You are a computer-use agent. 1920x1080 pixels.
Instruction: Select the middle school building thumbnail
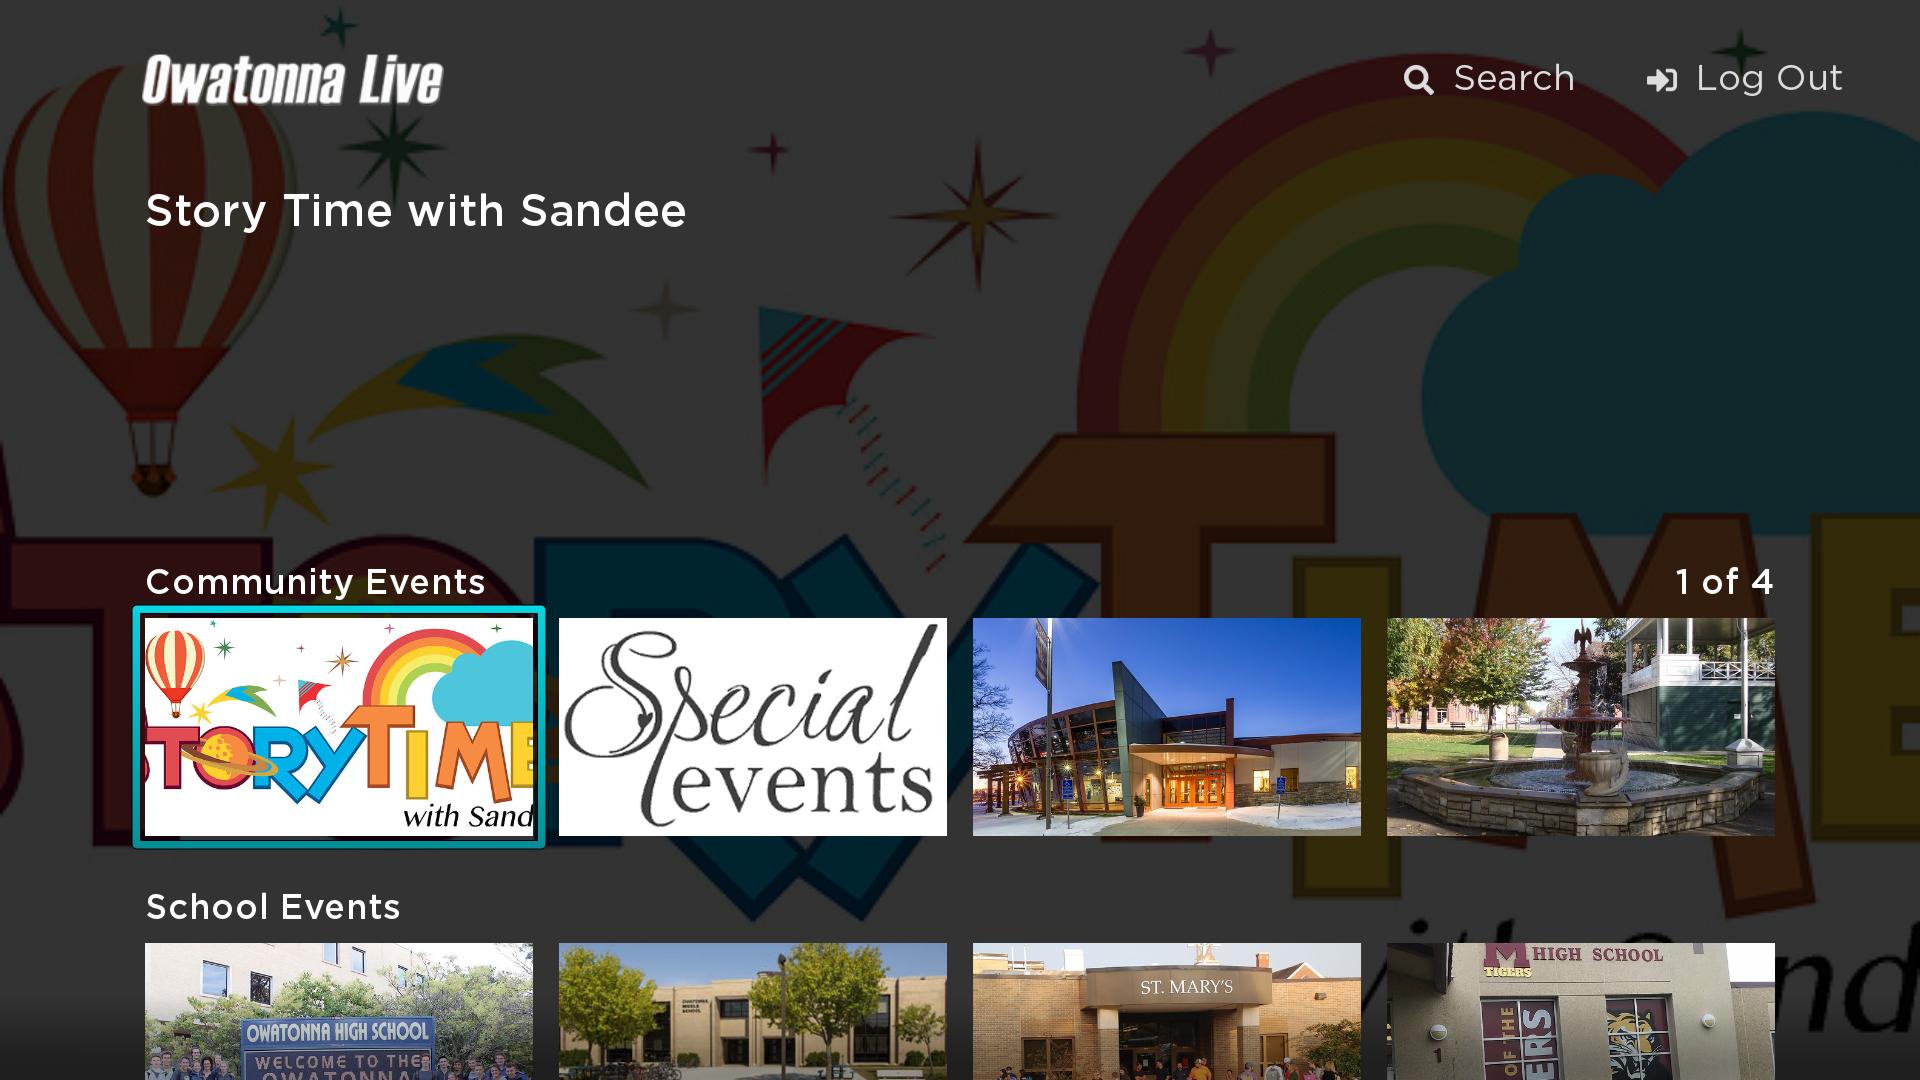(x=753, y=1011)
